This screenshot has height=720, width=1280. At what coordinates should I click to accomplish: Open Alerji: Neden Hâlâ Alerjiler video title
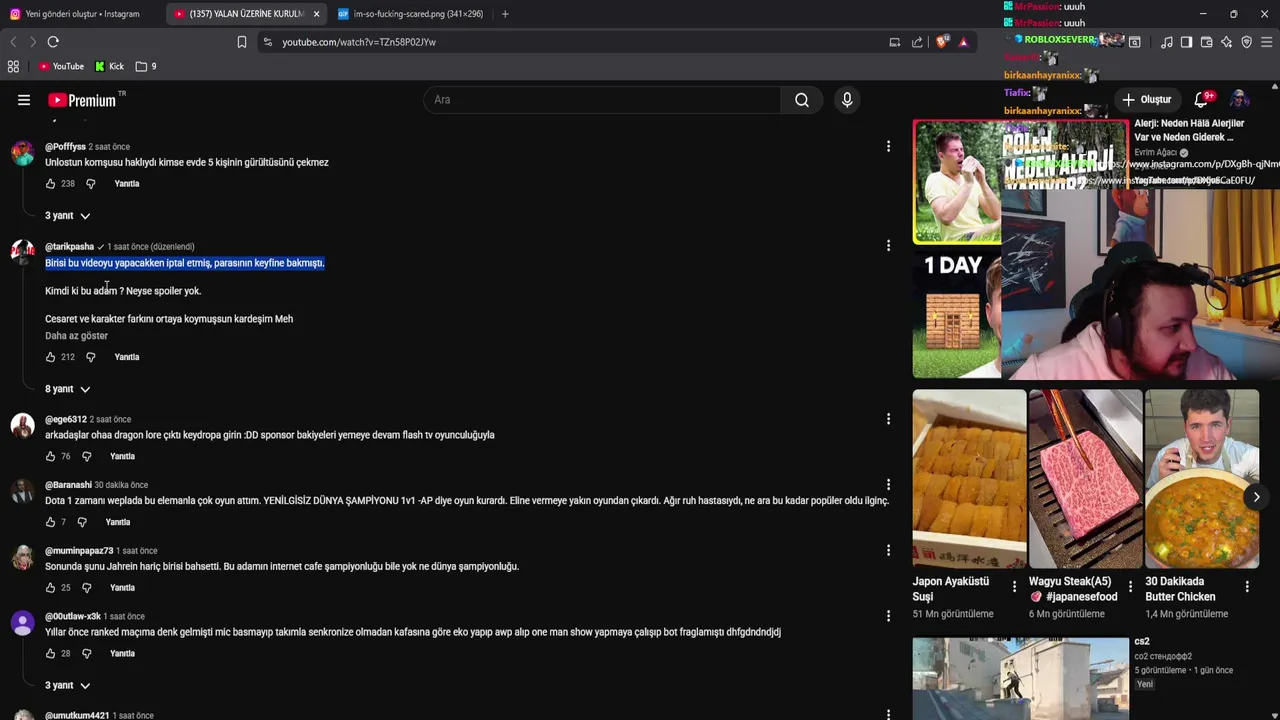click(x=1189, y=130)
